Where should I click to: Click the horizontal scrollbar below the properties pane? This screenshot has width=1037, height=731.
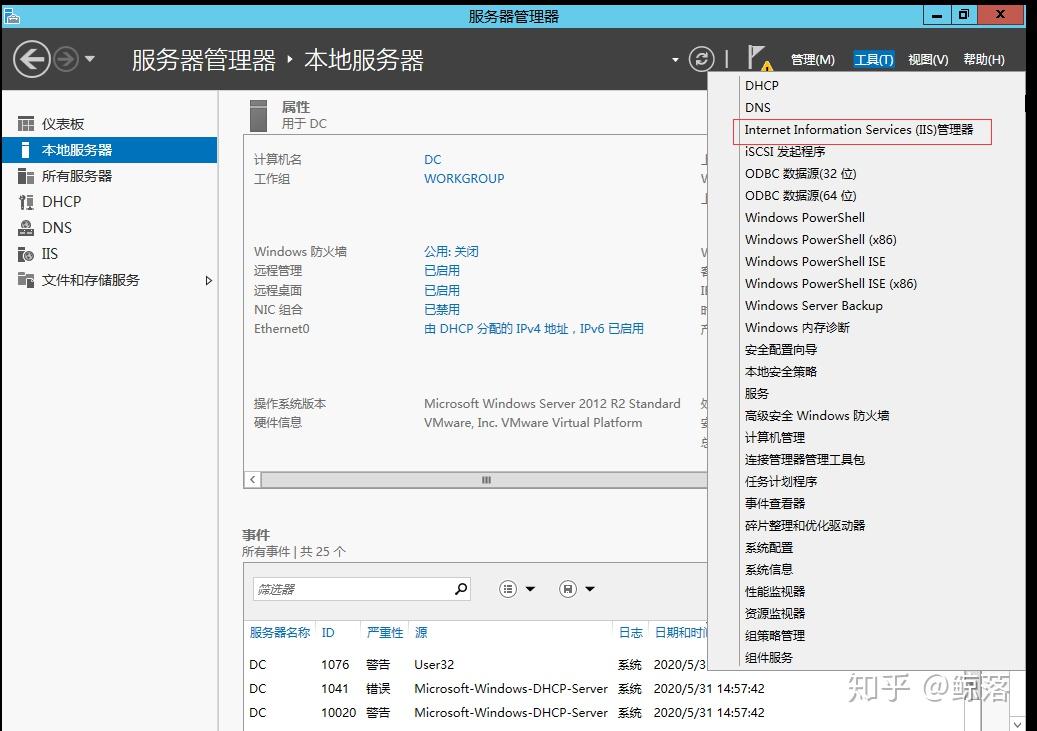click(x=485, y=480)
